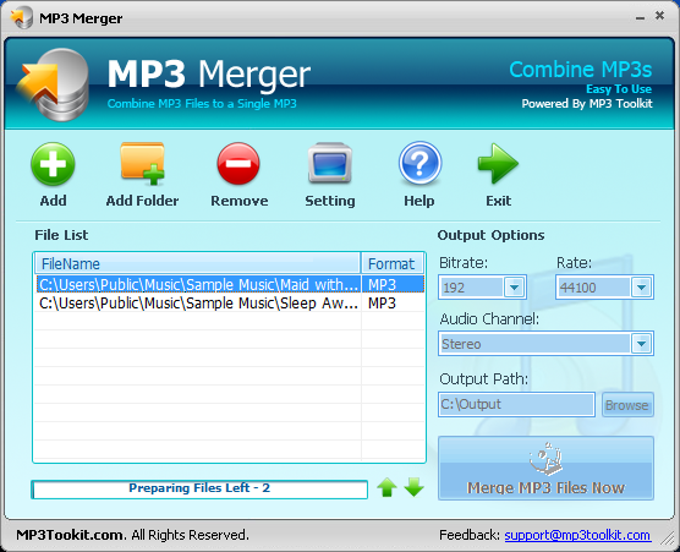Click the Powered By MP3 Toolkit text
The image size is (680, 552).
[x=587, y=104]
